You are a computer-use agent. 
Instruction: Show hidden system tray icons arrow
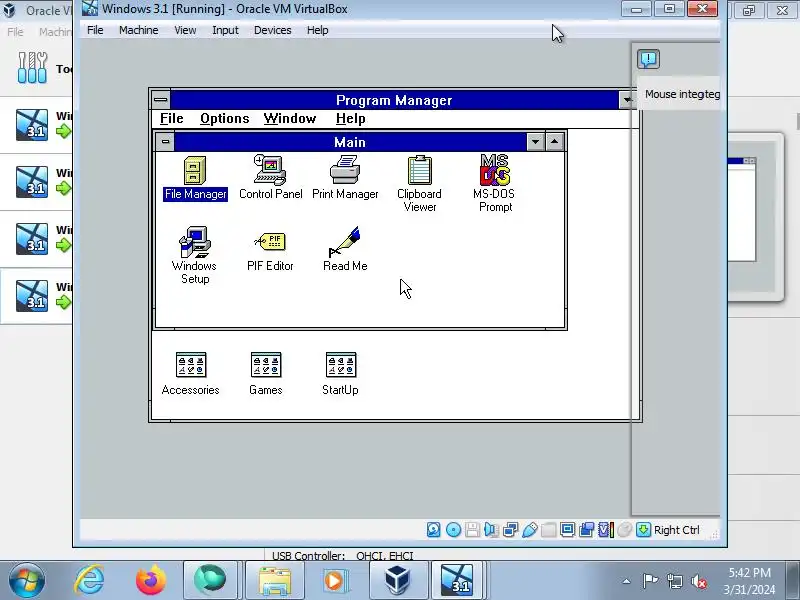point(627,581)
